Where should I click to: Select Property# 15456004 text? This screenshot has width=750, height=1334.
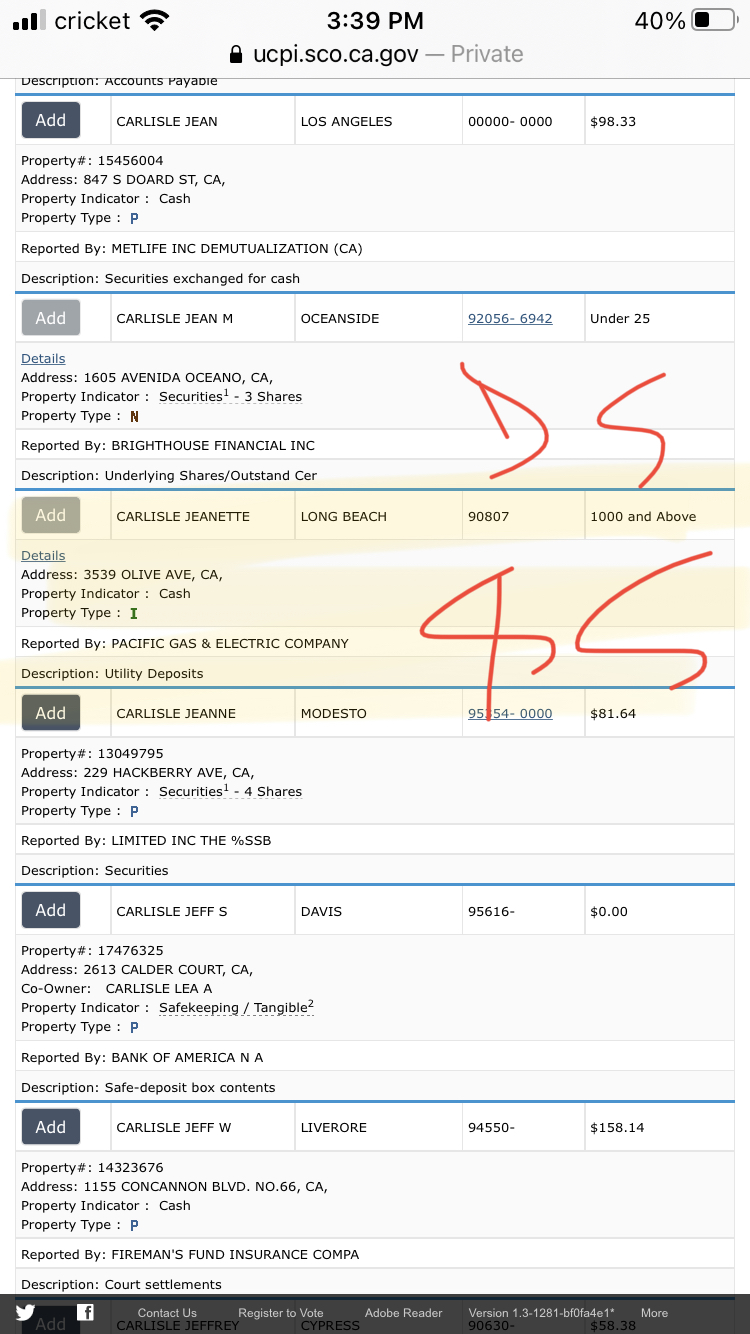coord(92,160)
